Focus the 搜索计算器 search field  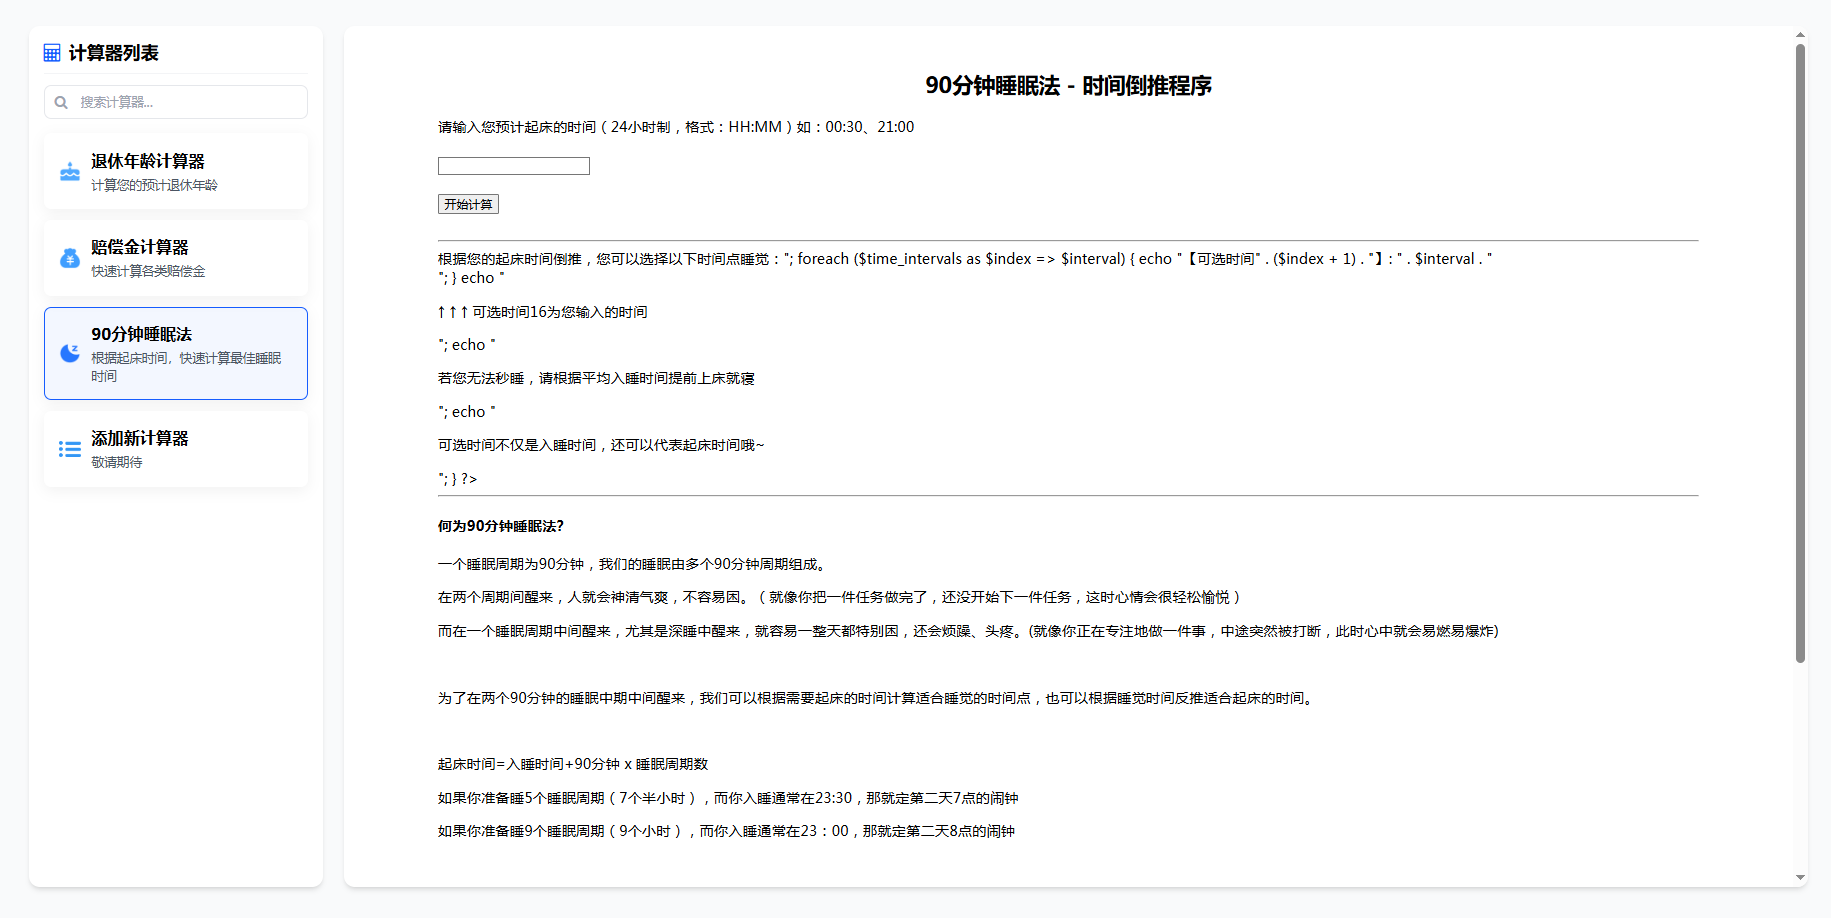click(x=185, y=102)
